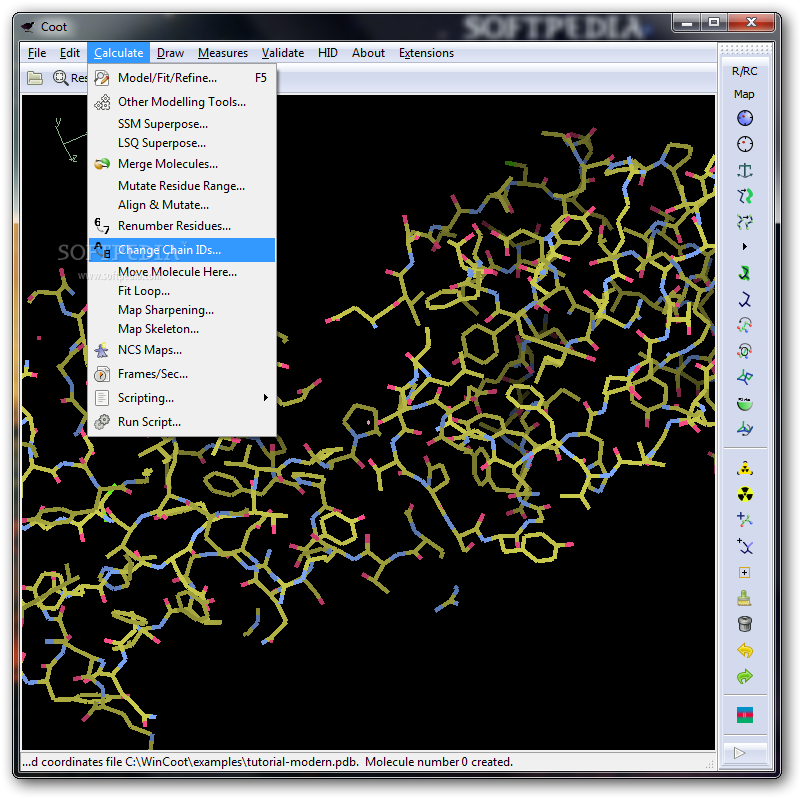The width and height of the screenshot is (802, 799).
Task: Click the toolbar display arrow at the bottom
Action: 739,753
